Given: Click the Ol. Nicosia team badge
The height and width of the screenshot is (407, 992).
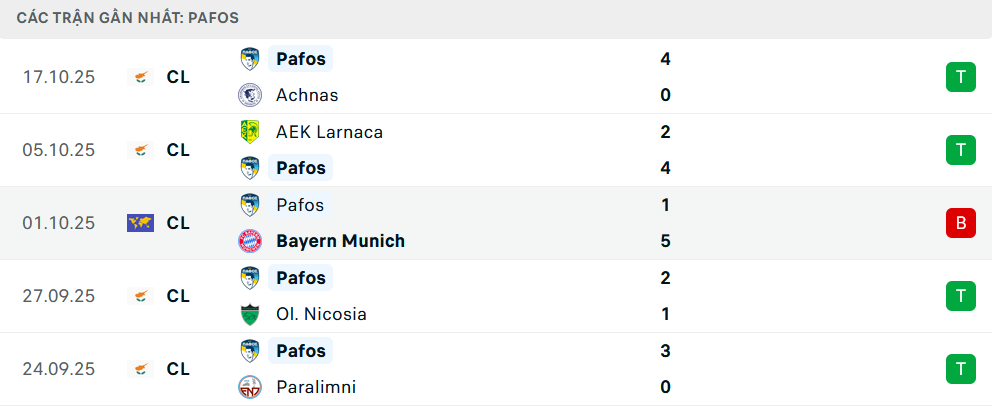Looking at the screenshot, I should point(249,314).
